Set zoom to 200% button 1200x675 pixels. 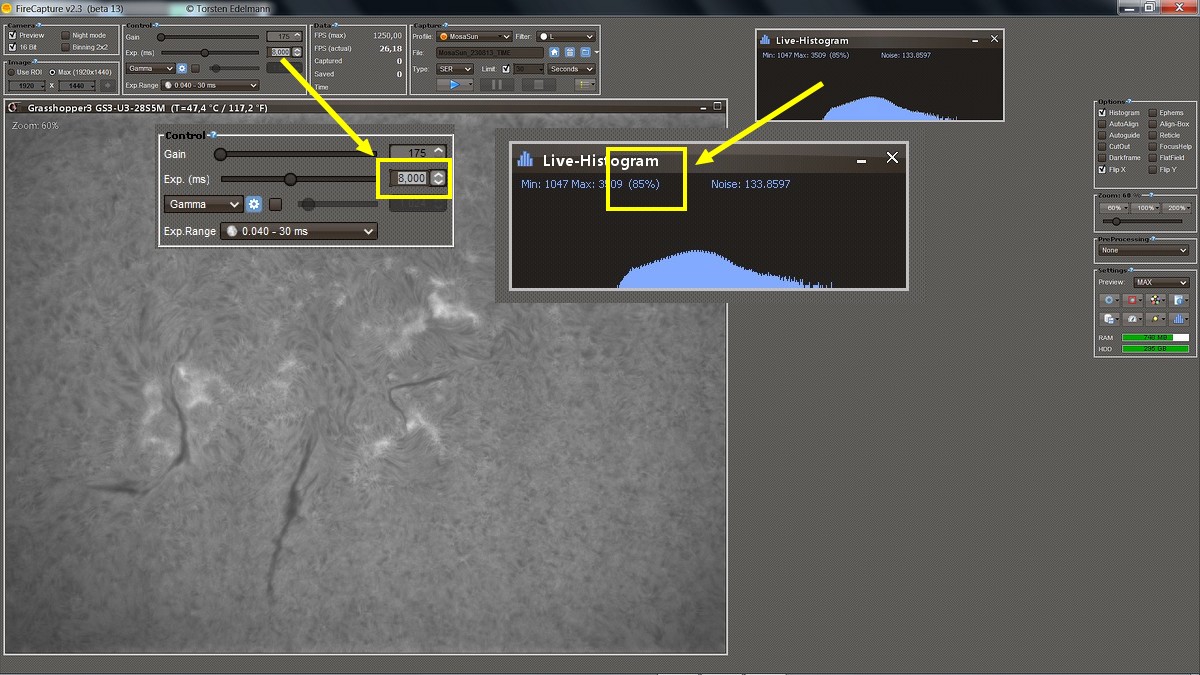click(1176, 207)
